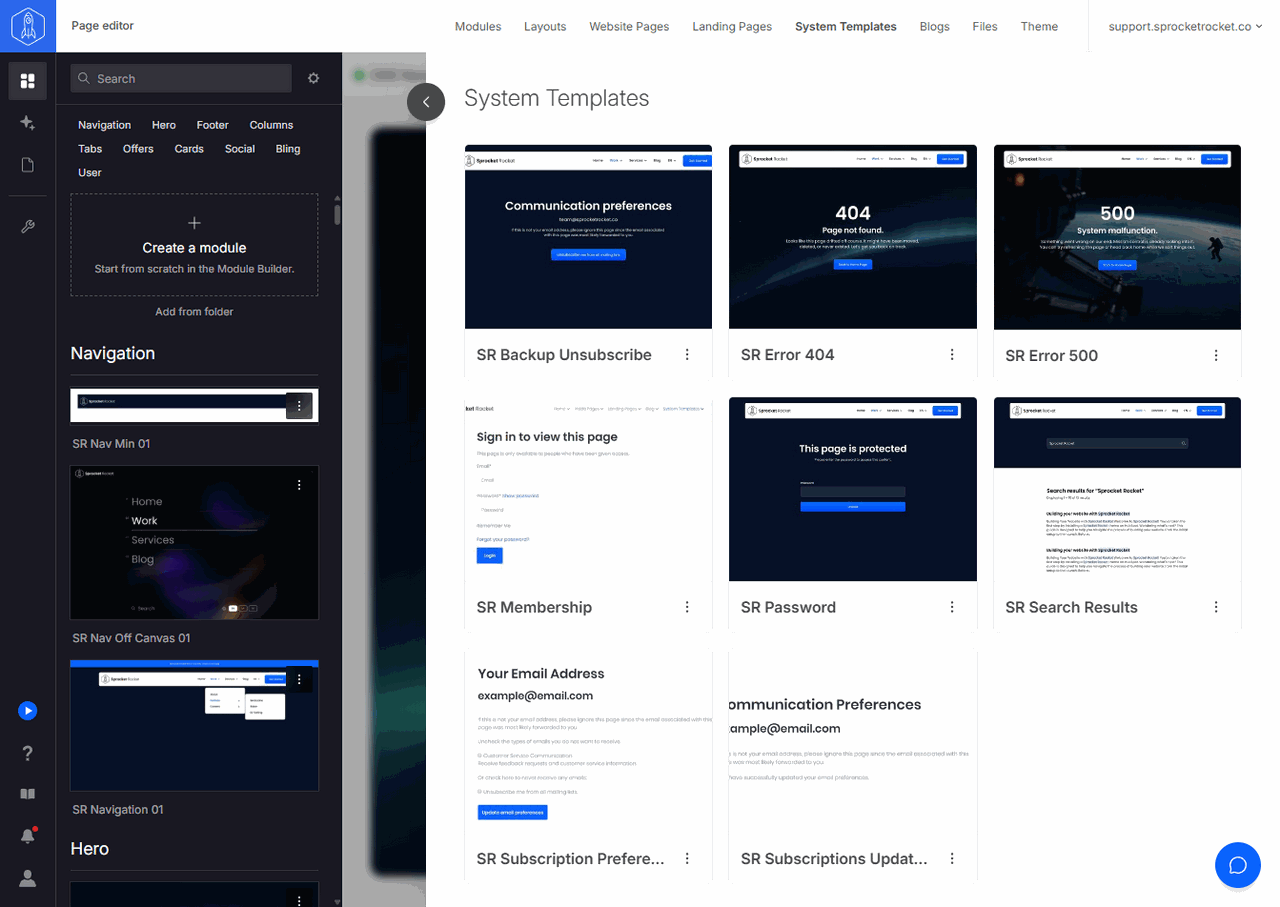1280x907 pixels.
Task: Click the module list scrollbar
Action: pyautogui.click(x=337, y=213)
